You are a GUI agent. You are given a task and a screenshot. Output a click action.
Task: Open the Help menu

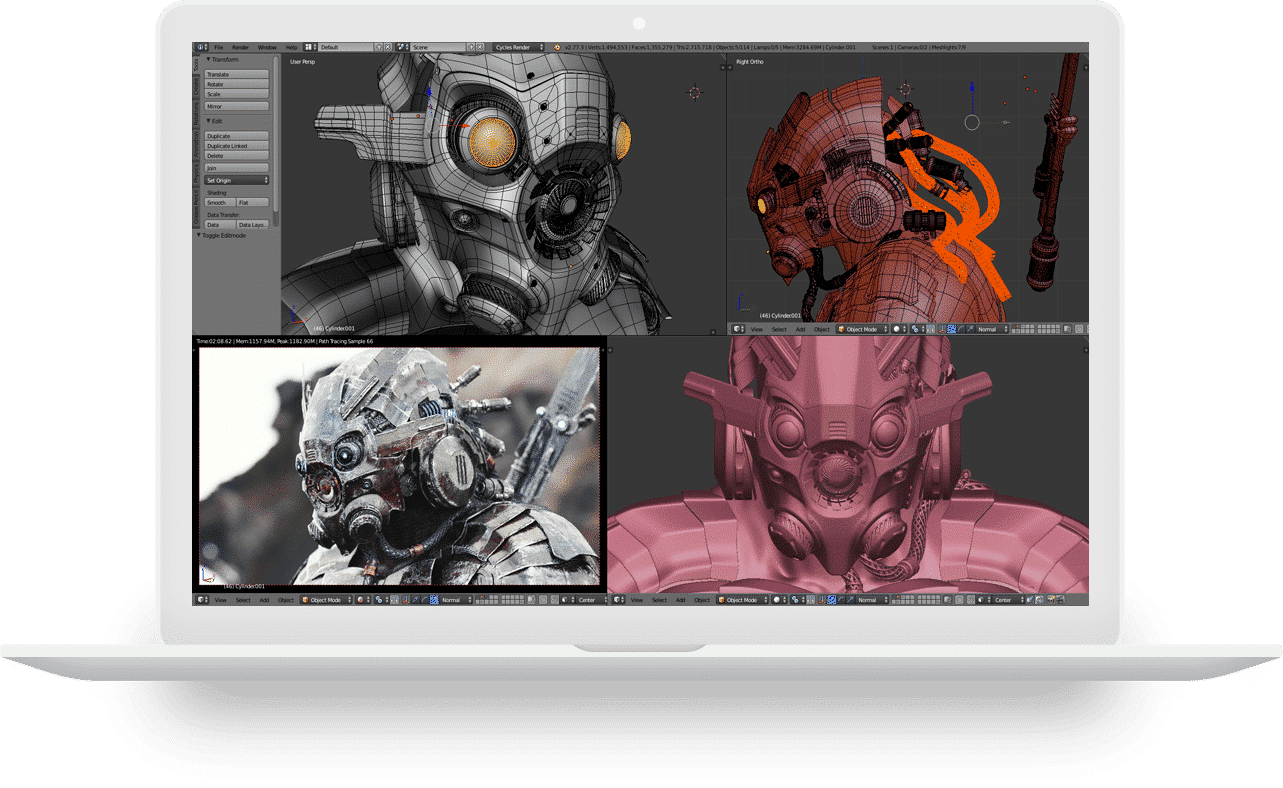pyautogui.click(x=291, y=47)
